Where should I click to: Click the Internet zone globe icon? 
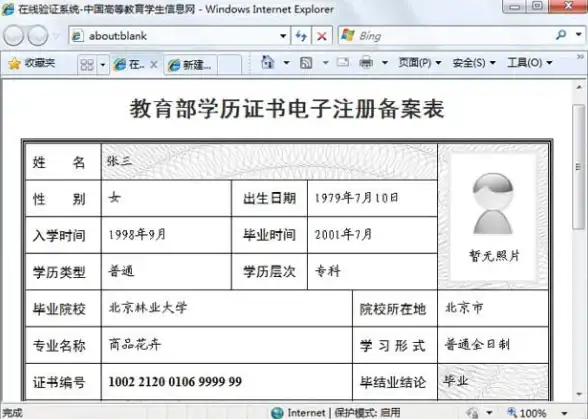[277, 413]
